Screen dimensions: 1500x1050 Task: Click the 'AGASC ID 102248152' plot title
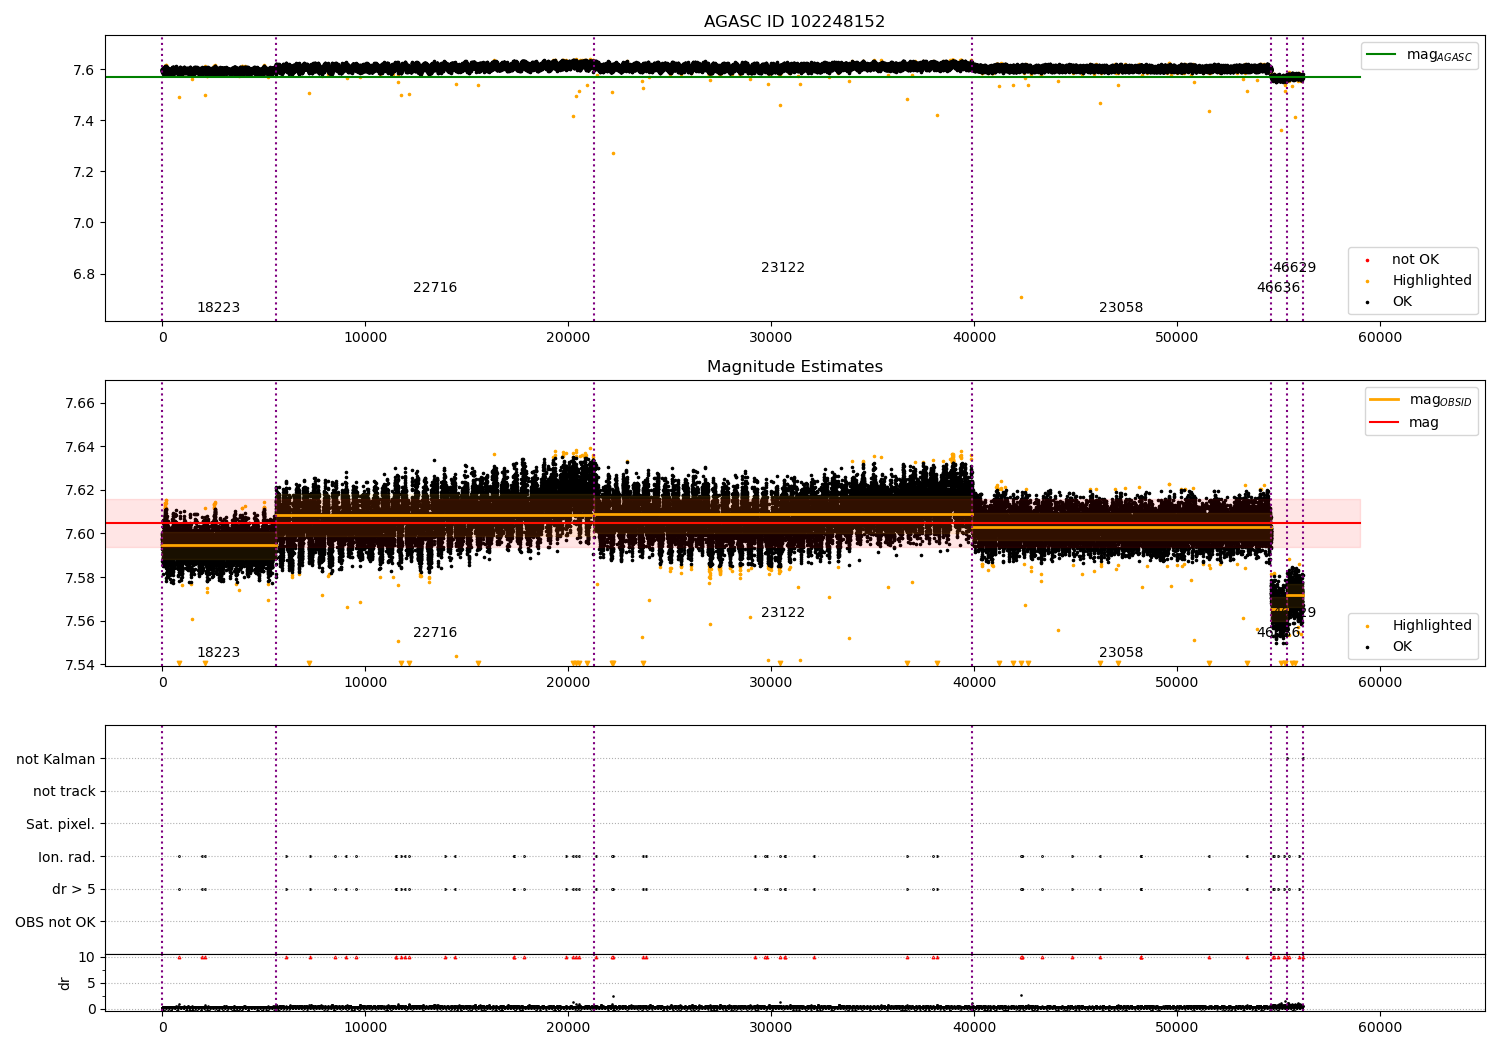tap(794, 22)
